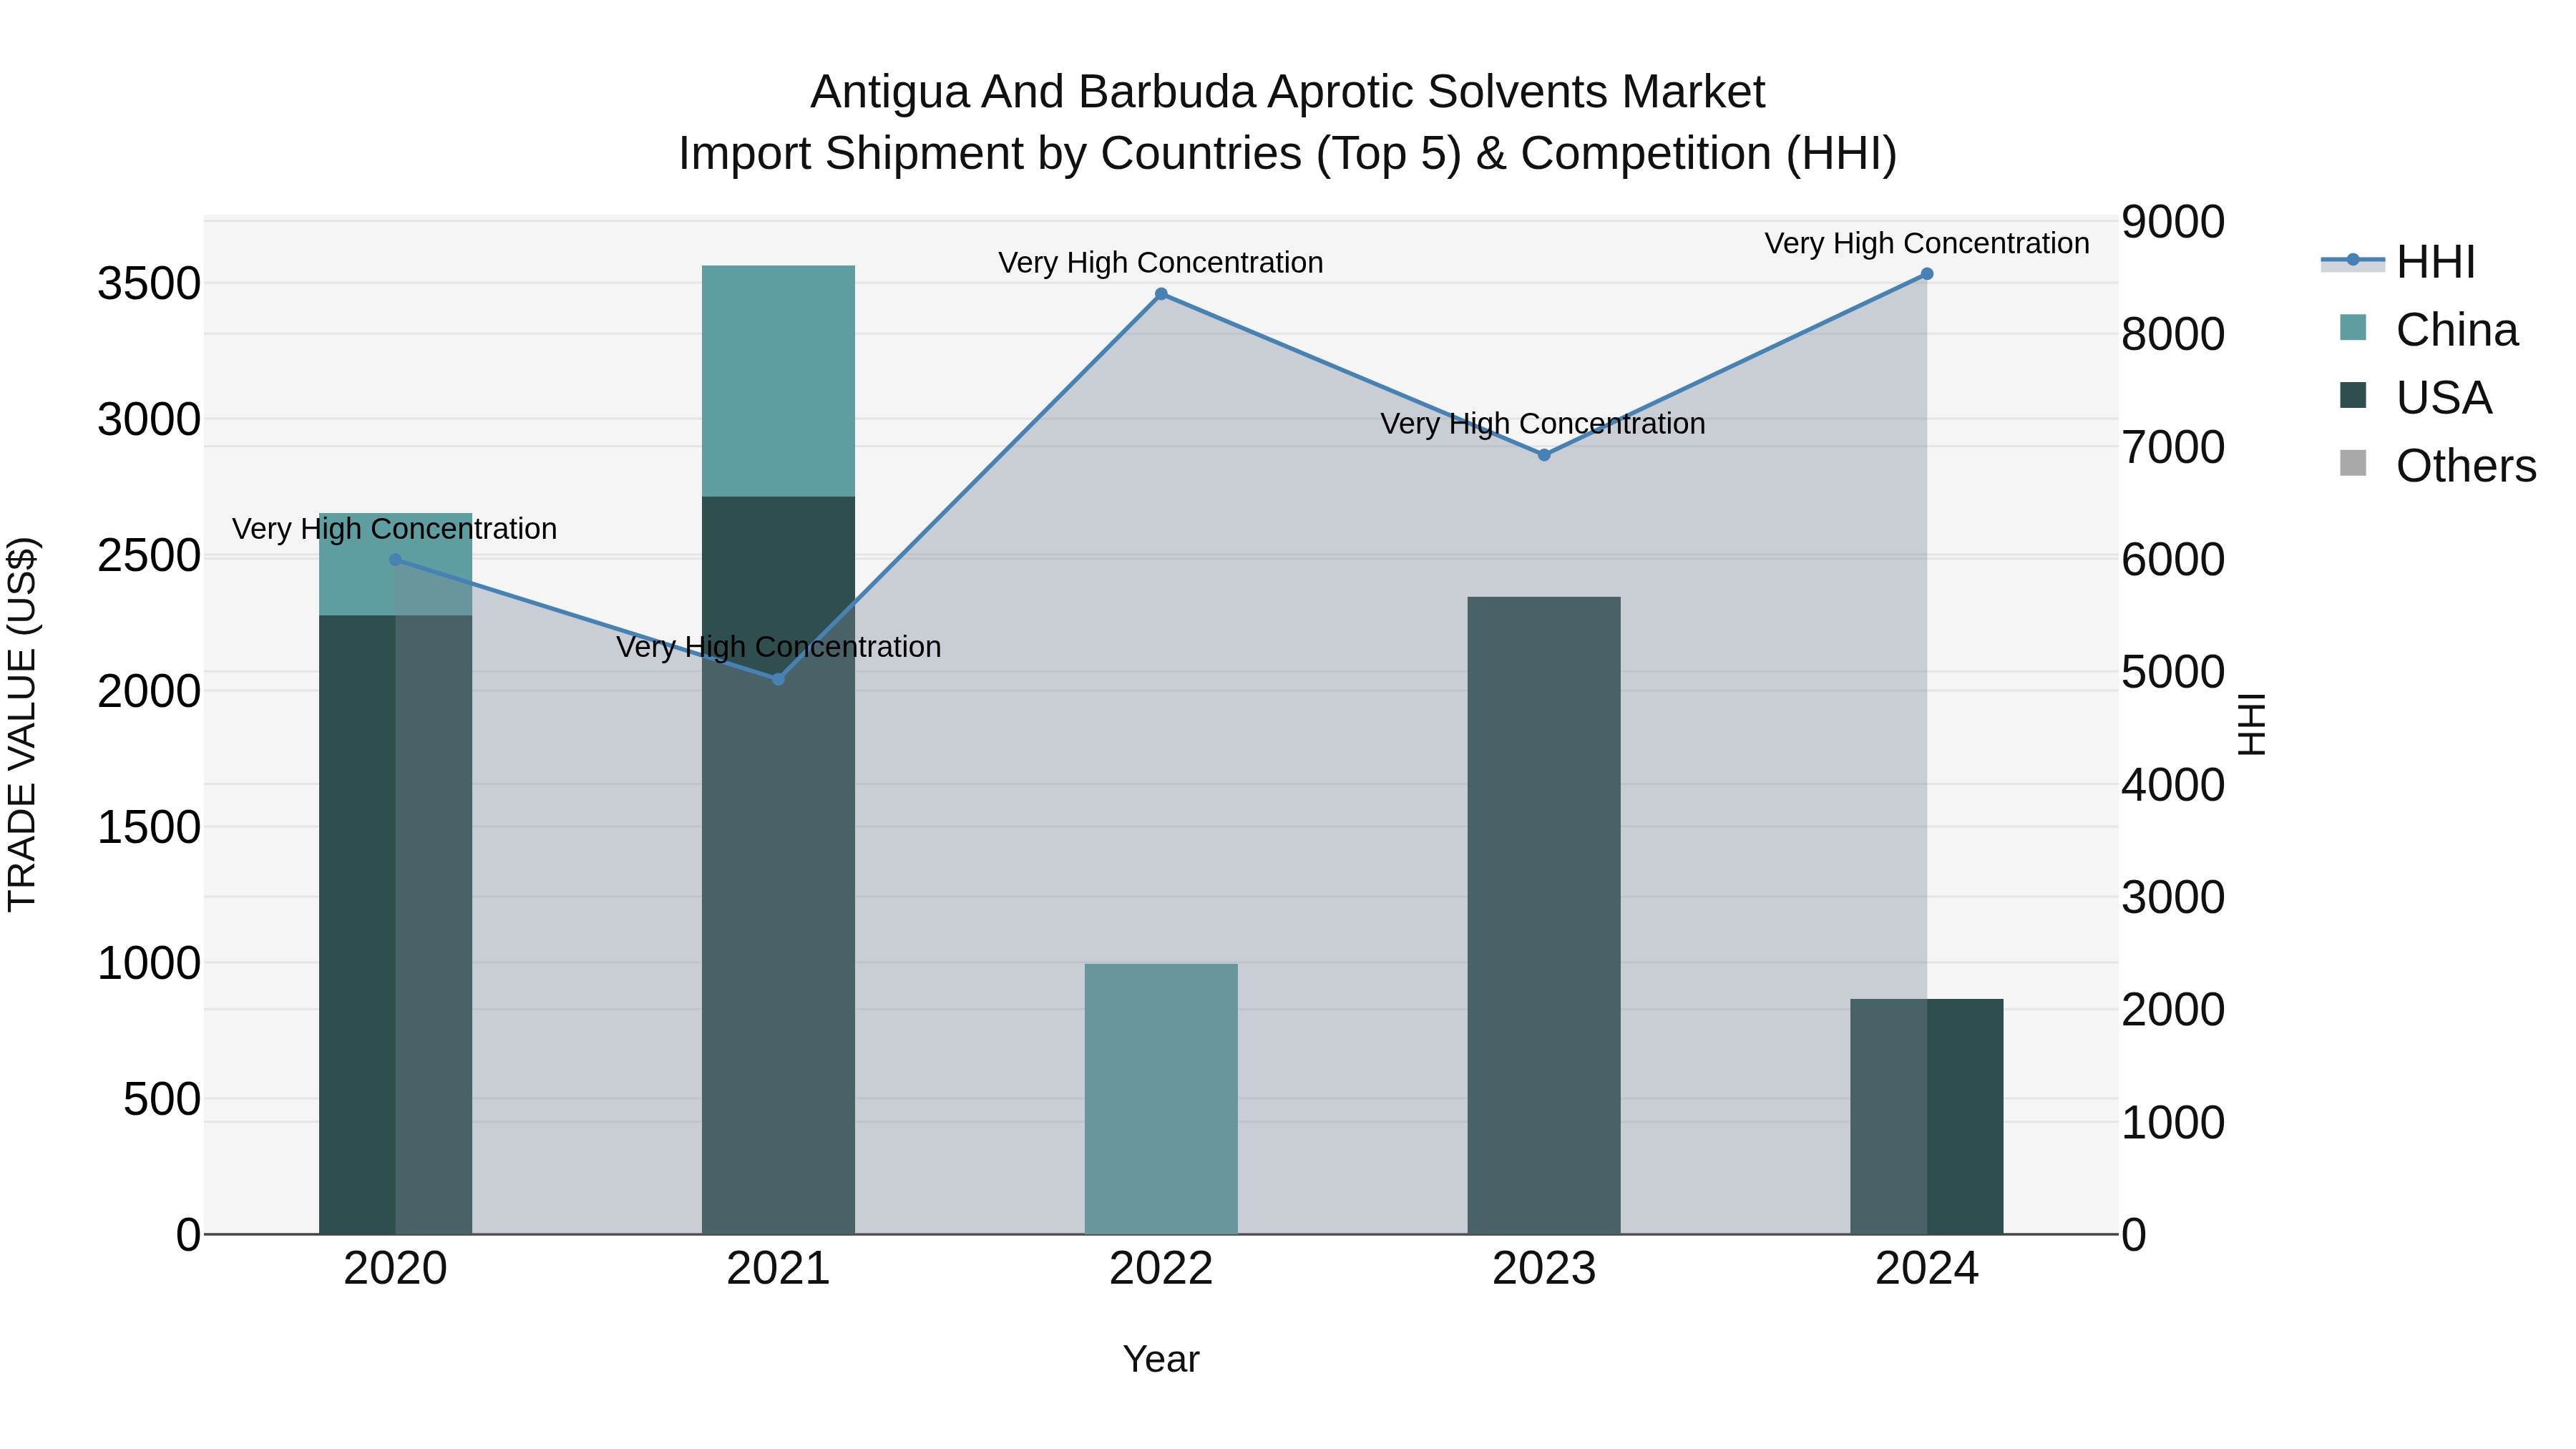Click the 2023 x-axis label
The image size is (2576, 1449).
click(x=1544, y=1269)
